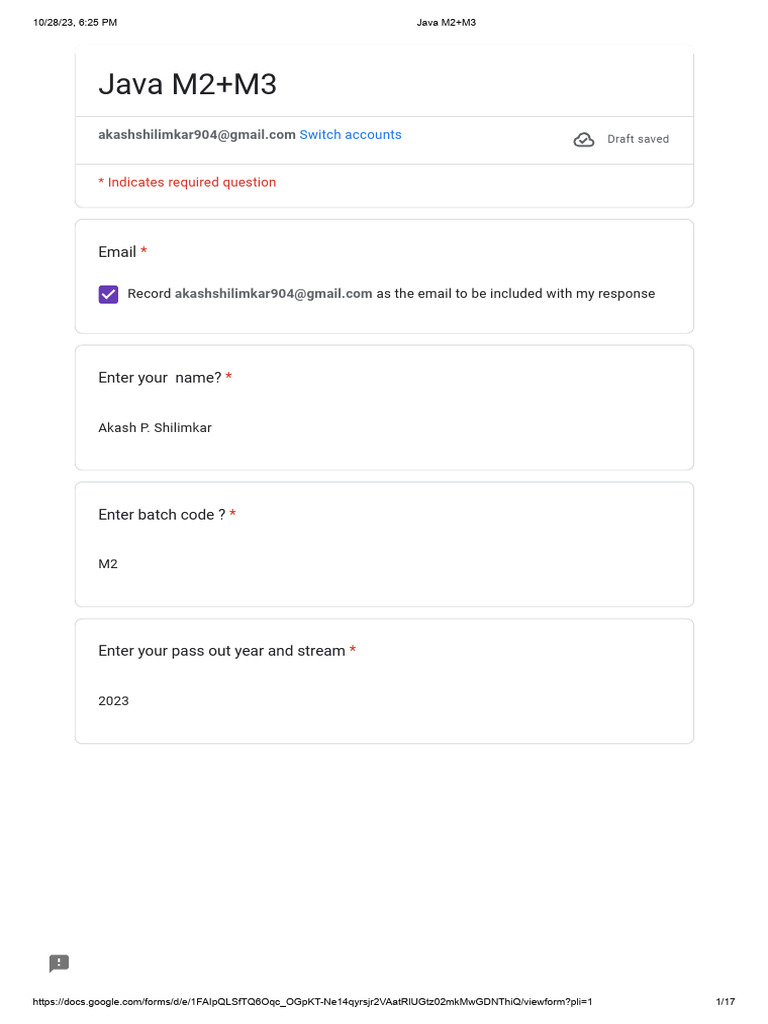Select the Enter your name question label
The image size is (768, 1024).
[159, 378]
